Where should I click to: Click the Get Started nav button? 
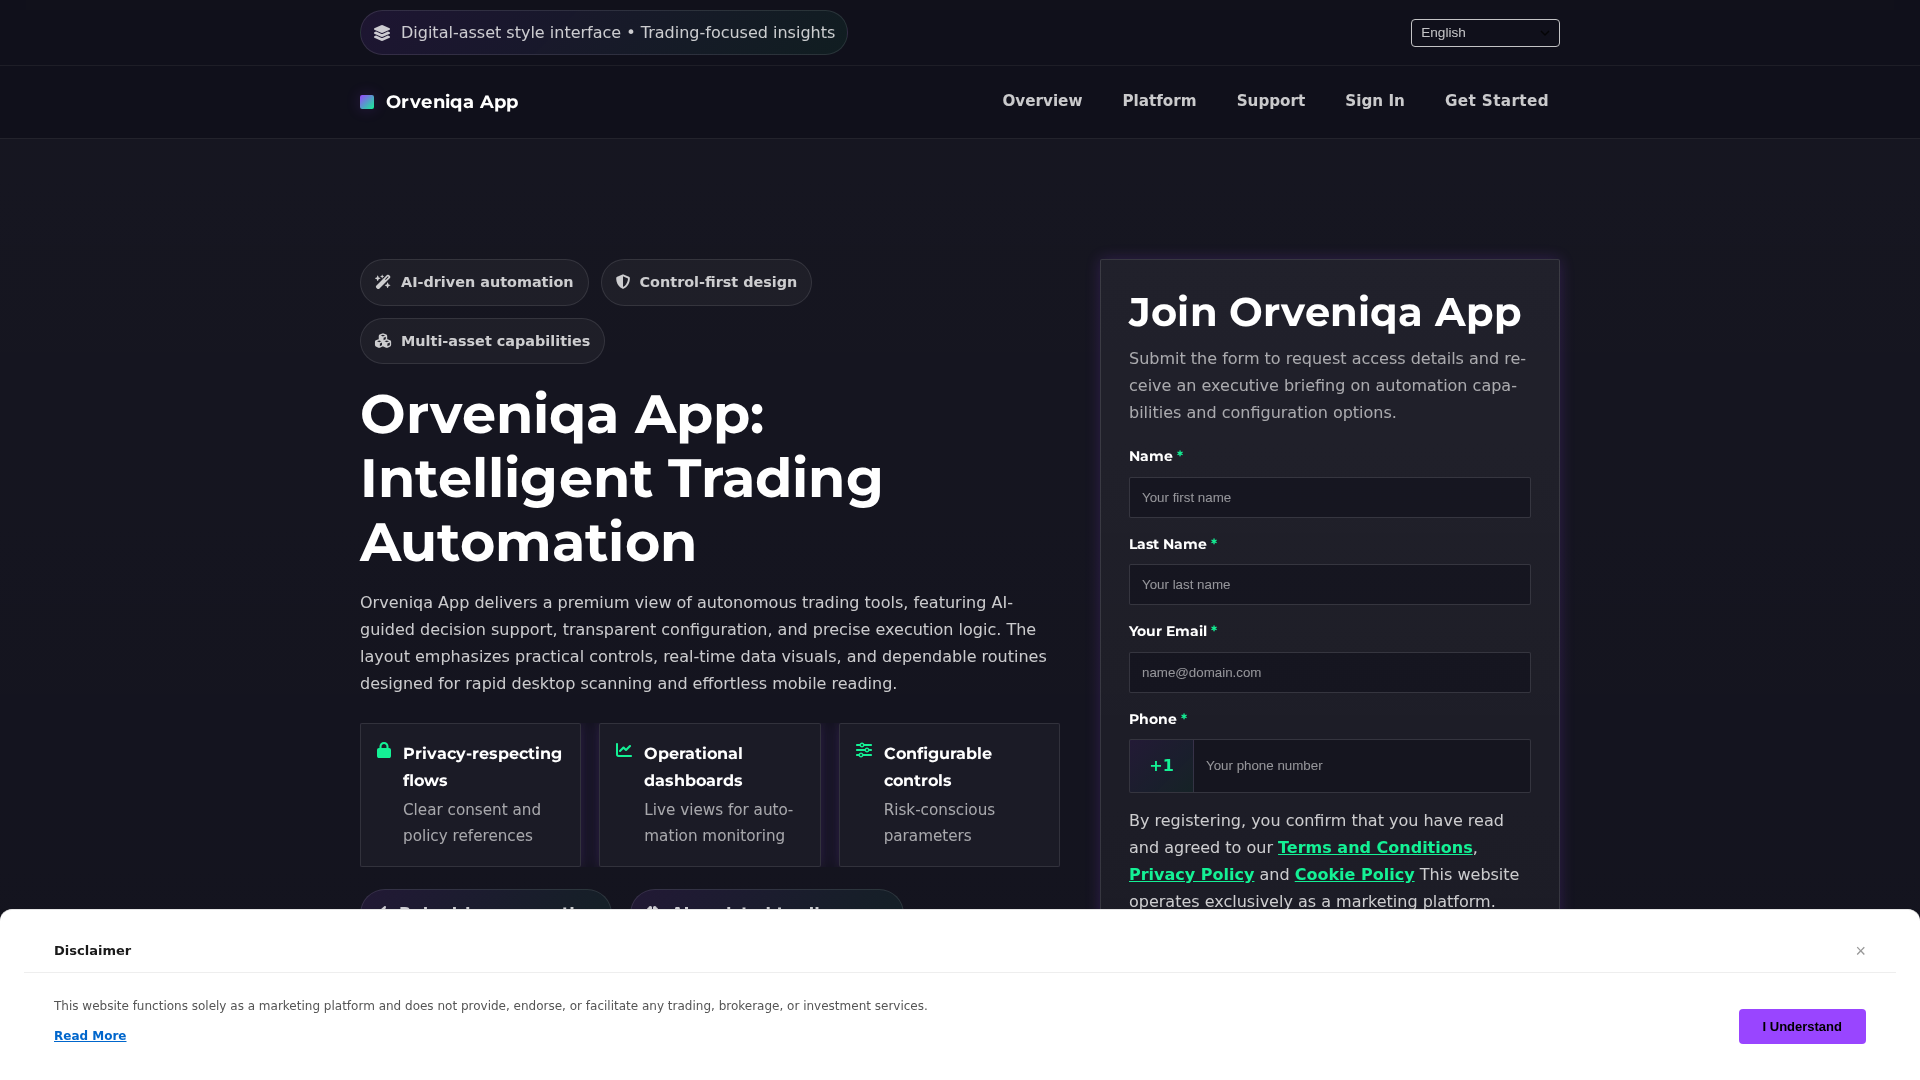pos(1496,101)
